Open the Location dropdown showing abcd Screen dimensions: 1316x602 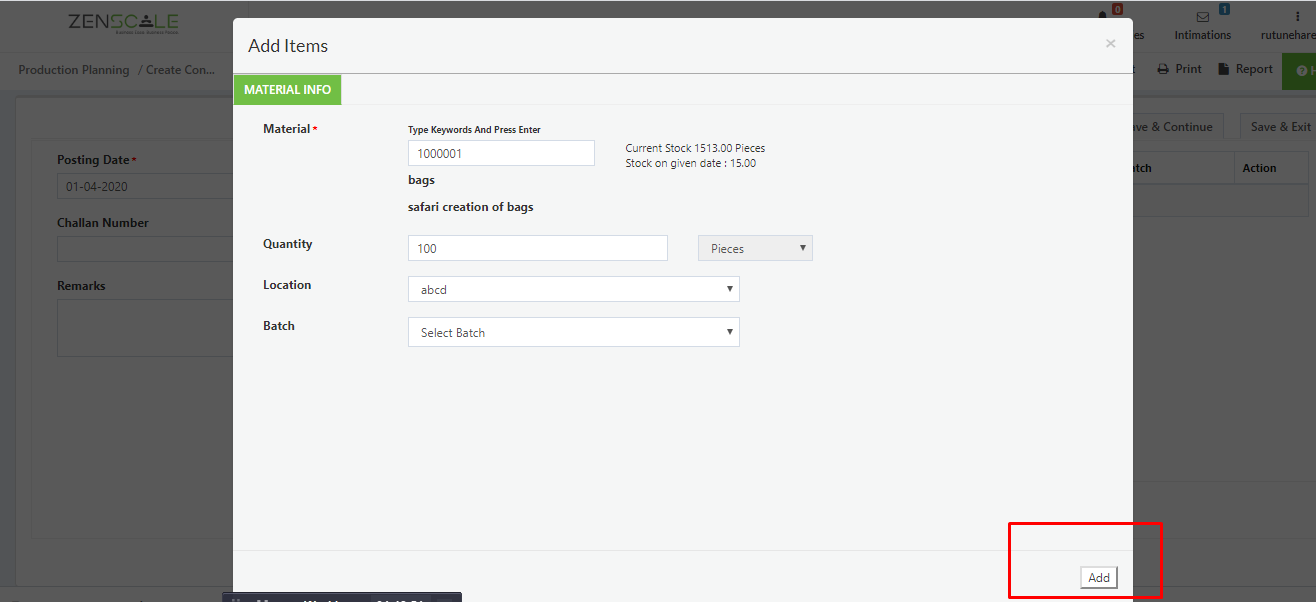pyautogui.click(x=574, y=289)
